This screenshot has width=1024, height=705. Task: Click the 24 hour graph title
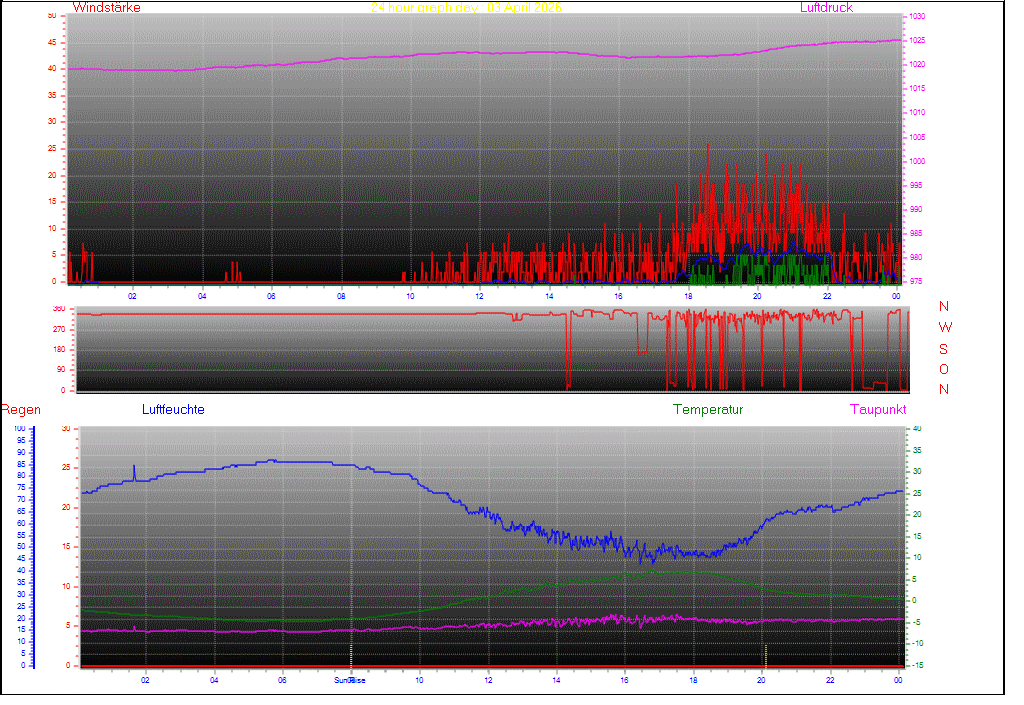tap(466, 8)
